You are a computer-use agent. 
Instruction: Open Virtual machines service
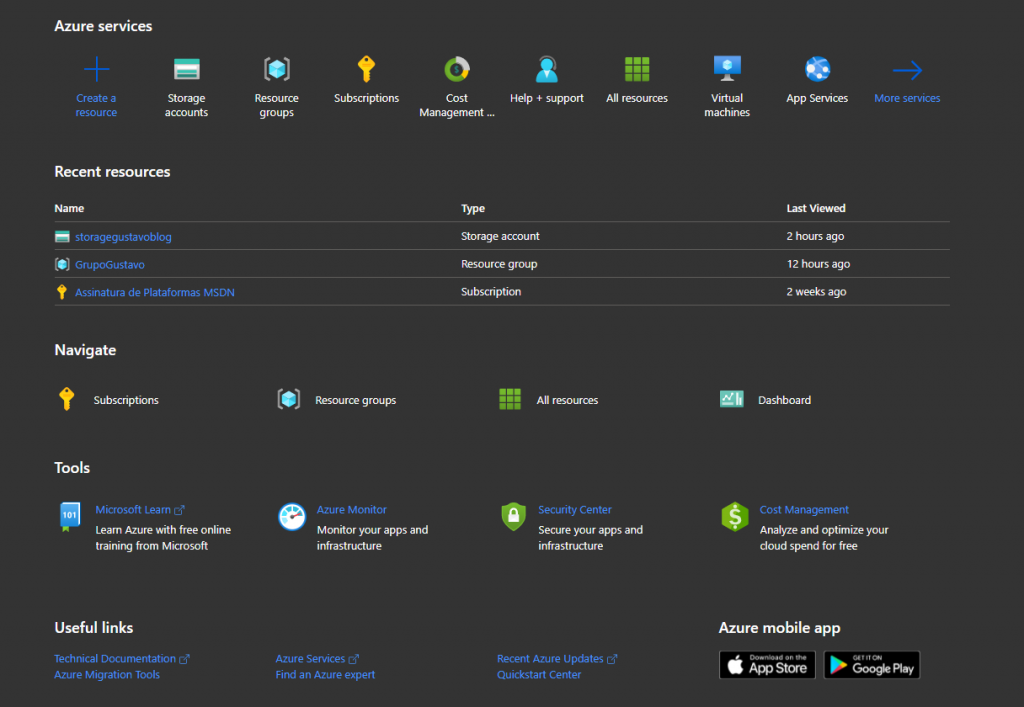tap(726, 70)
